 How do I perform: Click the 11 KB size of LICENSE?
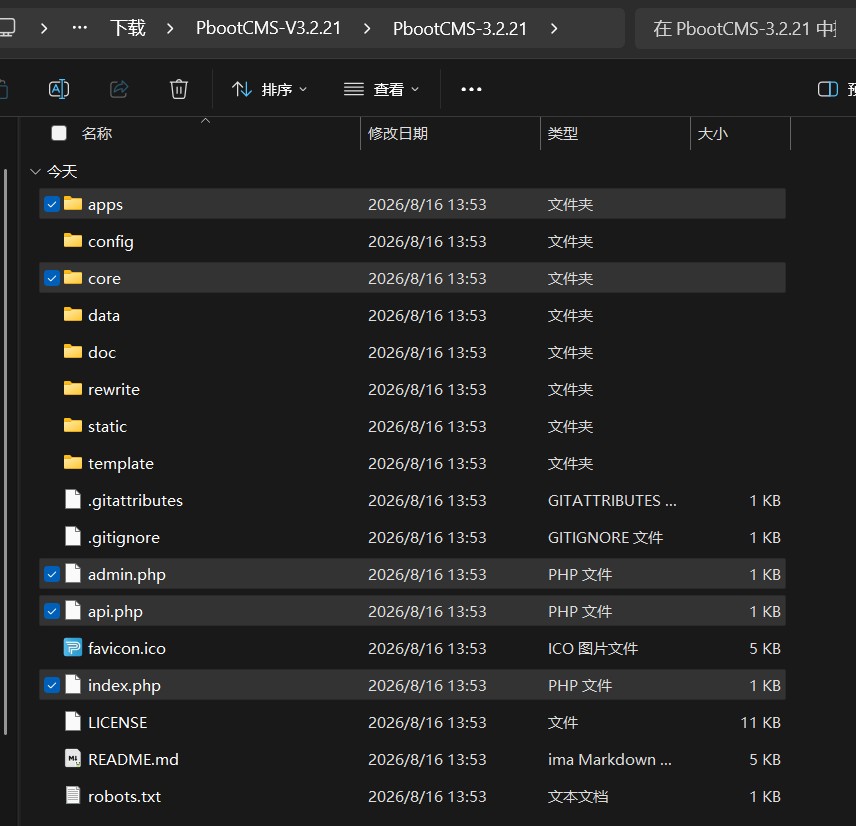coord(760,723)
